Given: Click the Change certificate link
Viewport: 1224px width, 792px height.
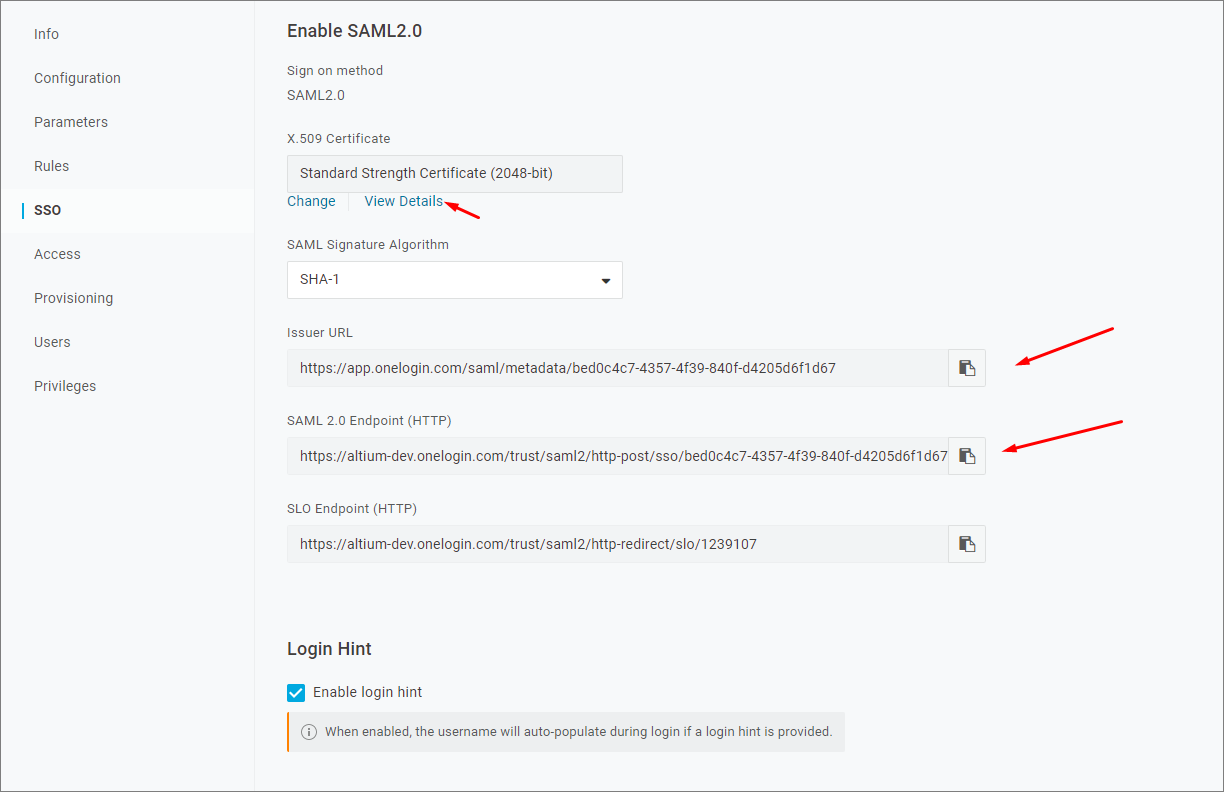Looking at the screenshot, I should pyautogui.click(x=311, y=201).
